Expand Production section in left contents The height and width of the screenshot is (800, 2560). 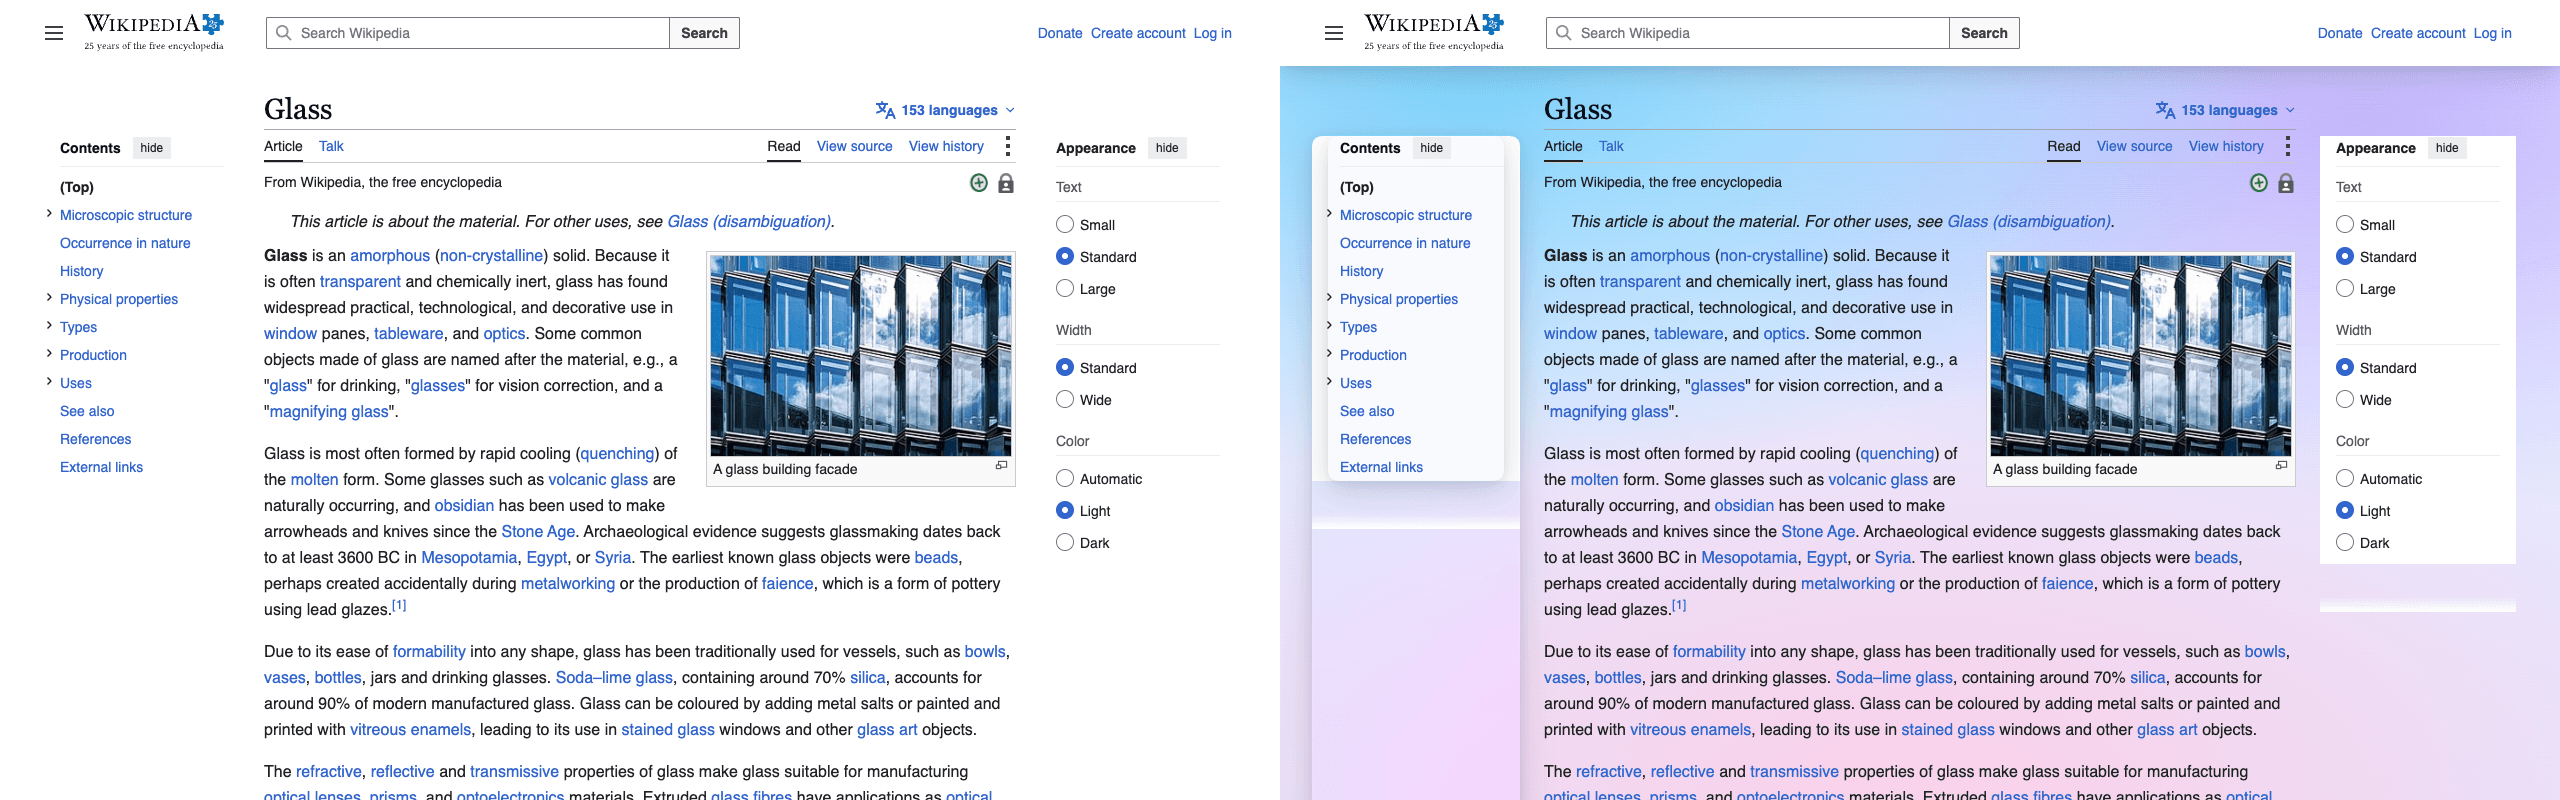click(49, 354)
